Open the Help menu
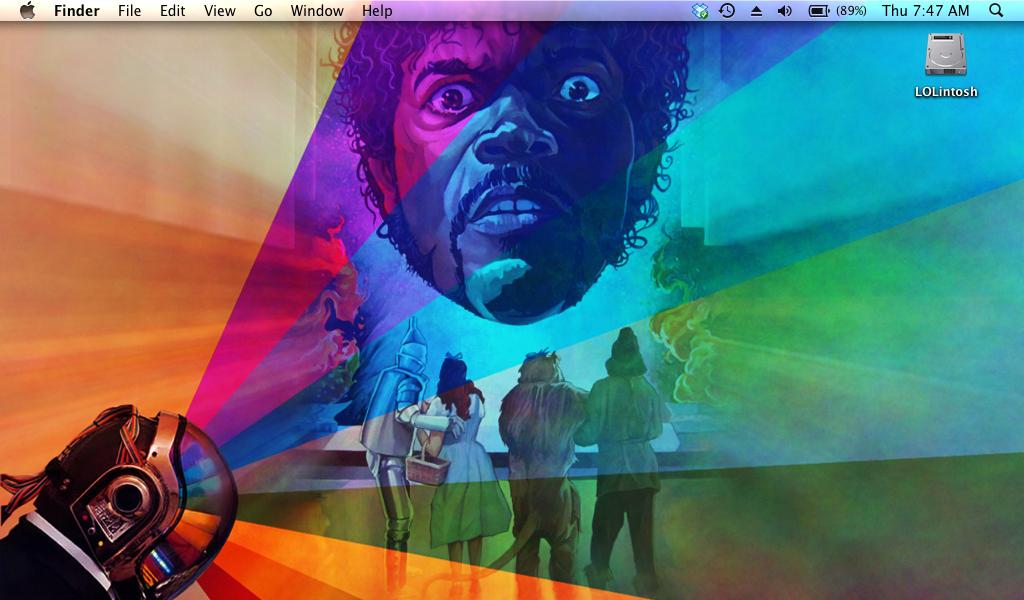This screenshot has height=600, width=1024. point(377,10)
